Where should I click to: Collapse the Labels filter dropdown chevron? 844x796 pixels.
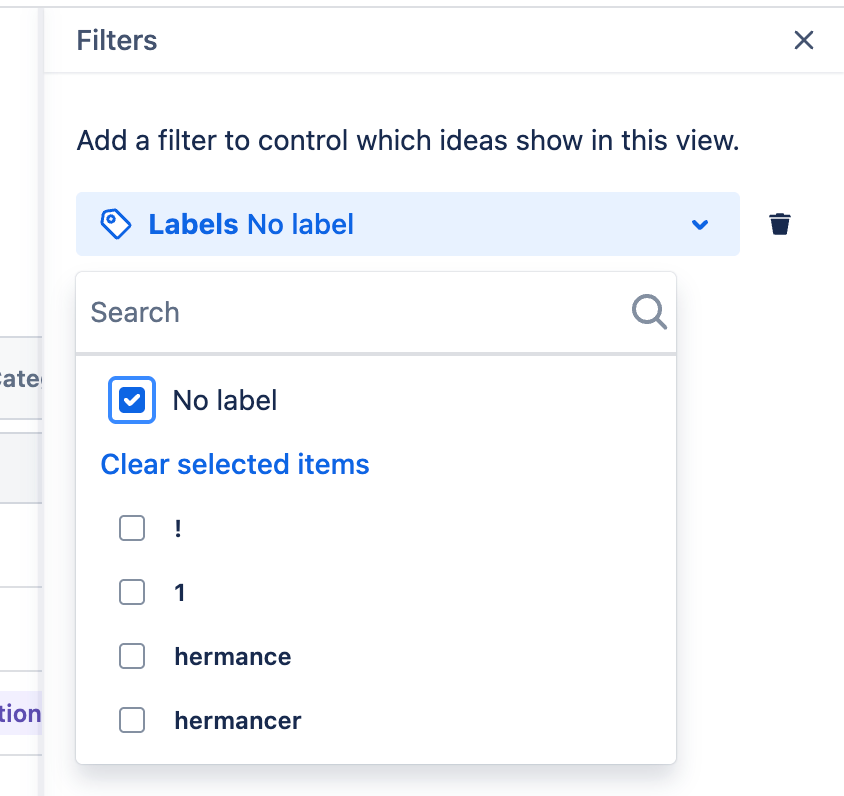pos(700,224)
